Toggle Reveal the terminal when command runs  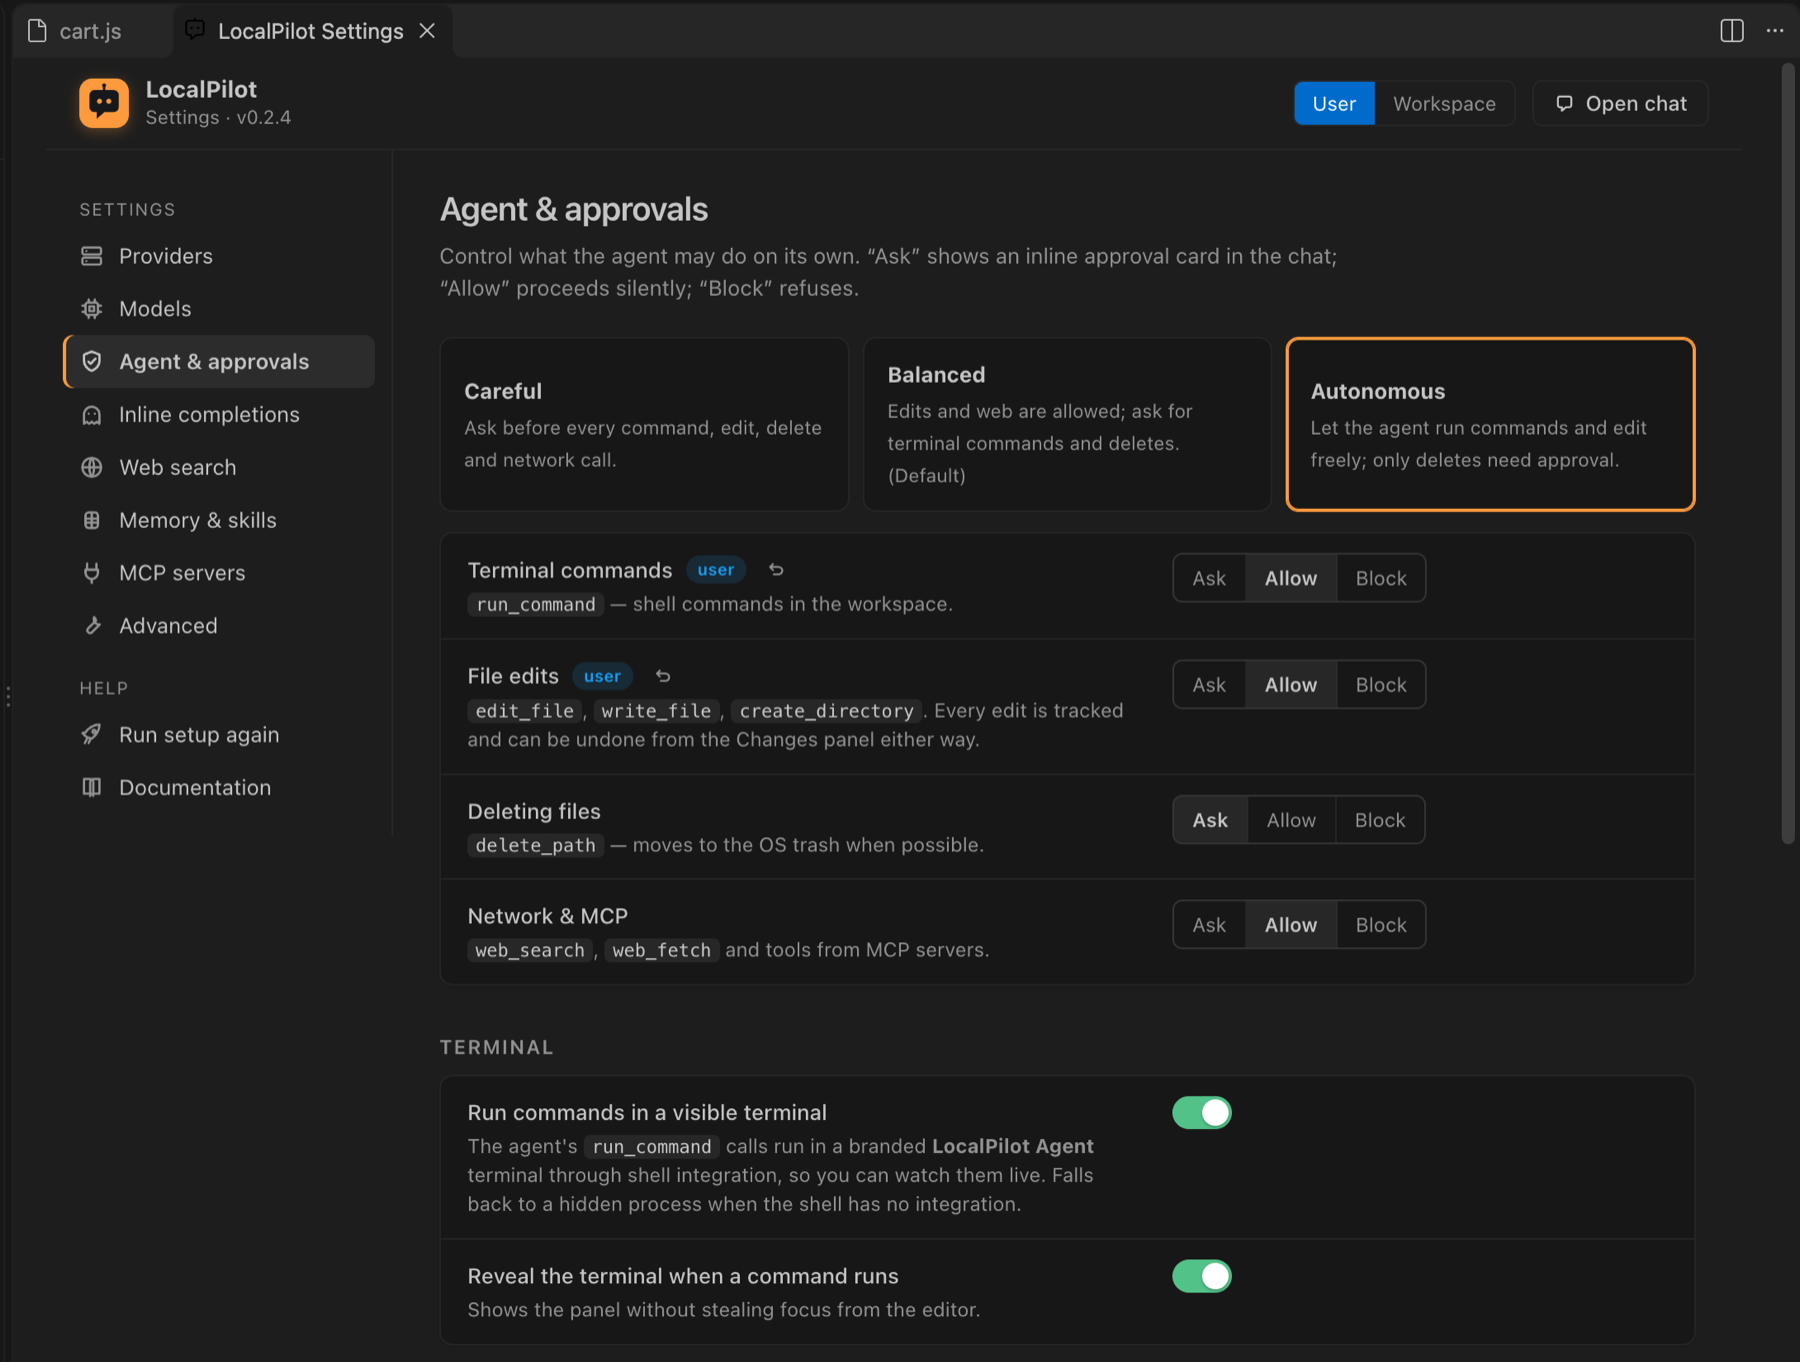(x=1202, y=1276)
